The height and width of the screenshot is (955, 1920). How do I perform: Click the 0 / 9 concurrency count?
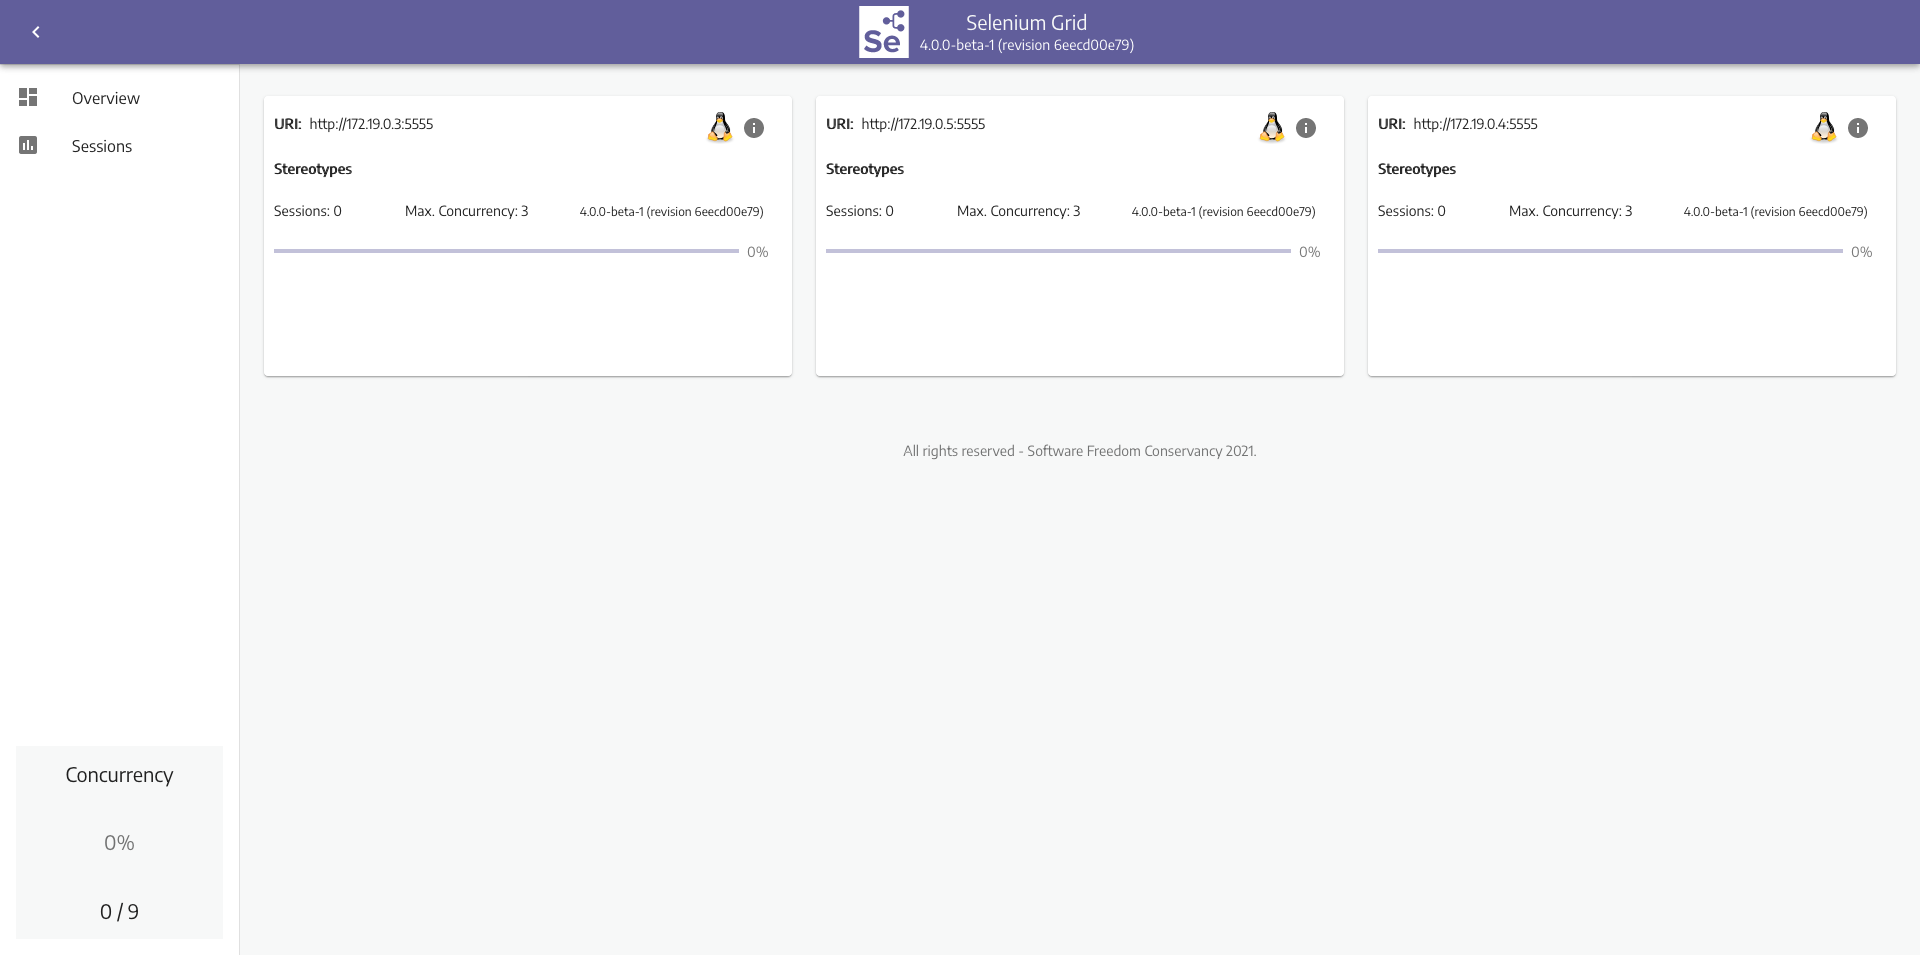coord(119,912)
